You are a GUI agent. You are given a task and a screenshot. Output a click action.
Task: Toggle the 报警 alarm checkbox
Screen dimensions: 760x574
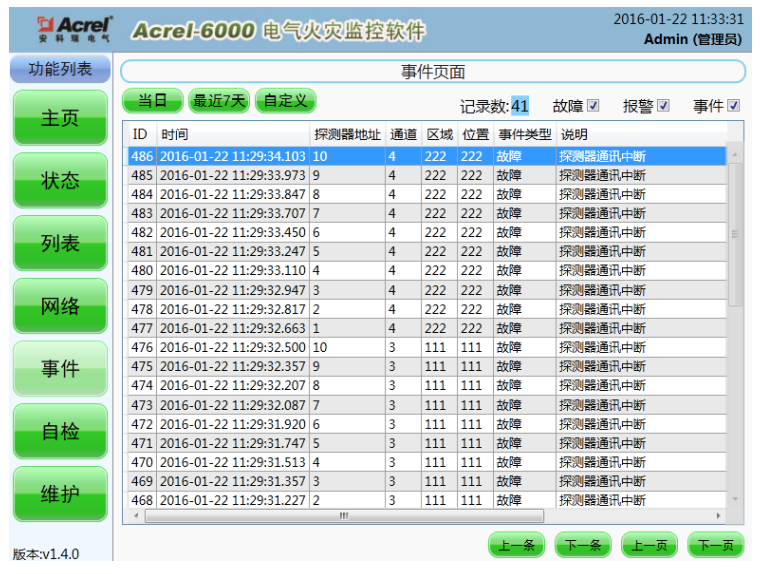(x=663, y=106)
